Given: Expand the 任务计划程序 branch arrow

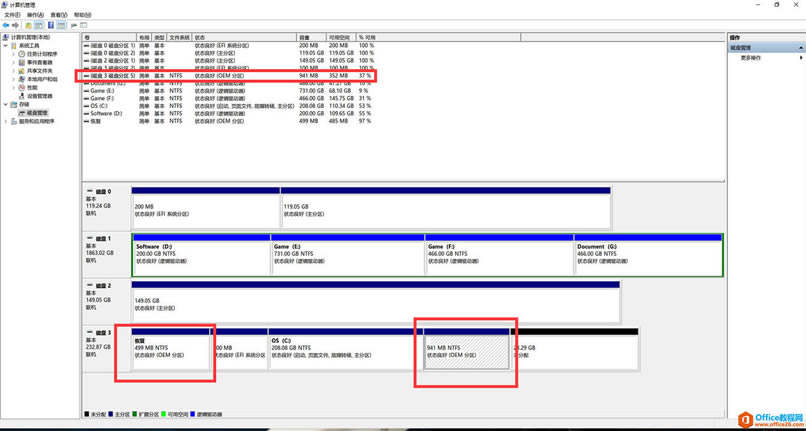Looking at the screenshot, I should point(14,54).
